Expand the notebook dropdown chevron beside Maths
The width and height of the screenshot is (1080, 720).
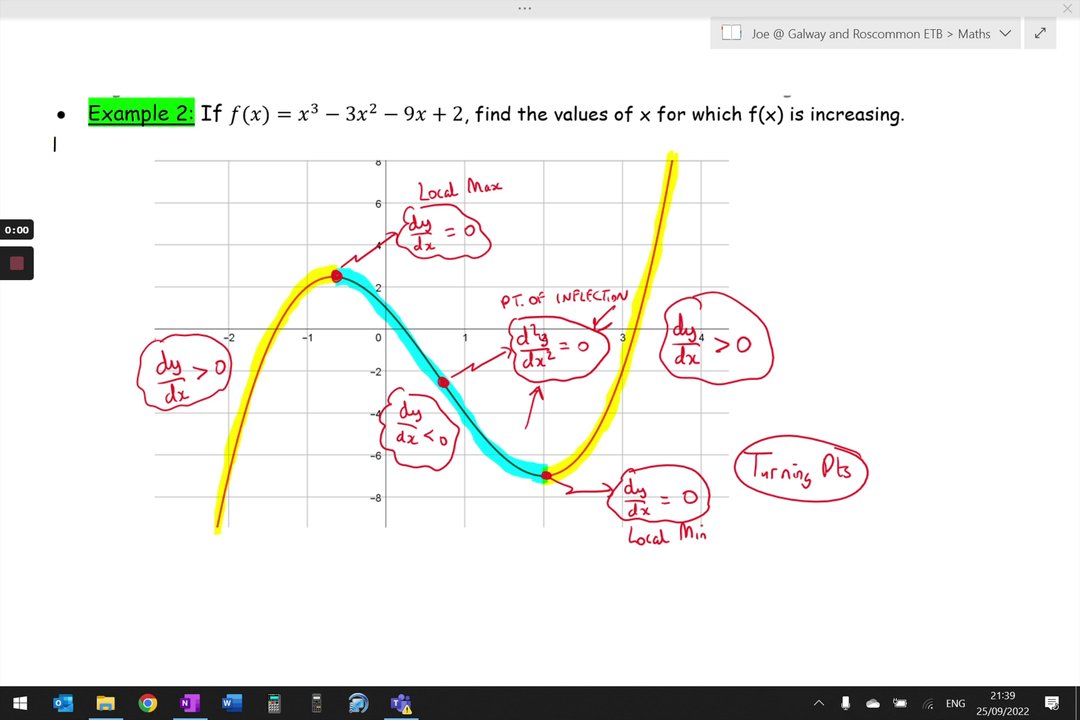coord(1005,33)
